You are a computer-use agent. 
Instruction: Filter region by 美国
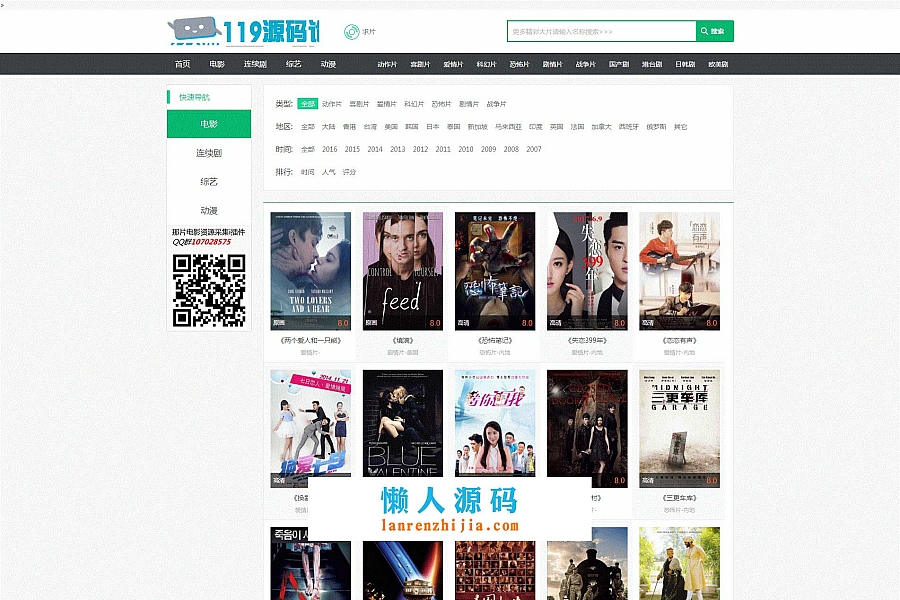(x=391, y=127)
